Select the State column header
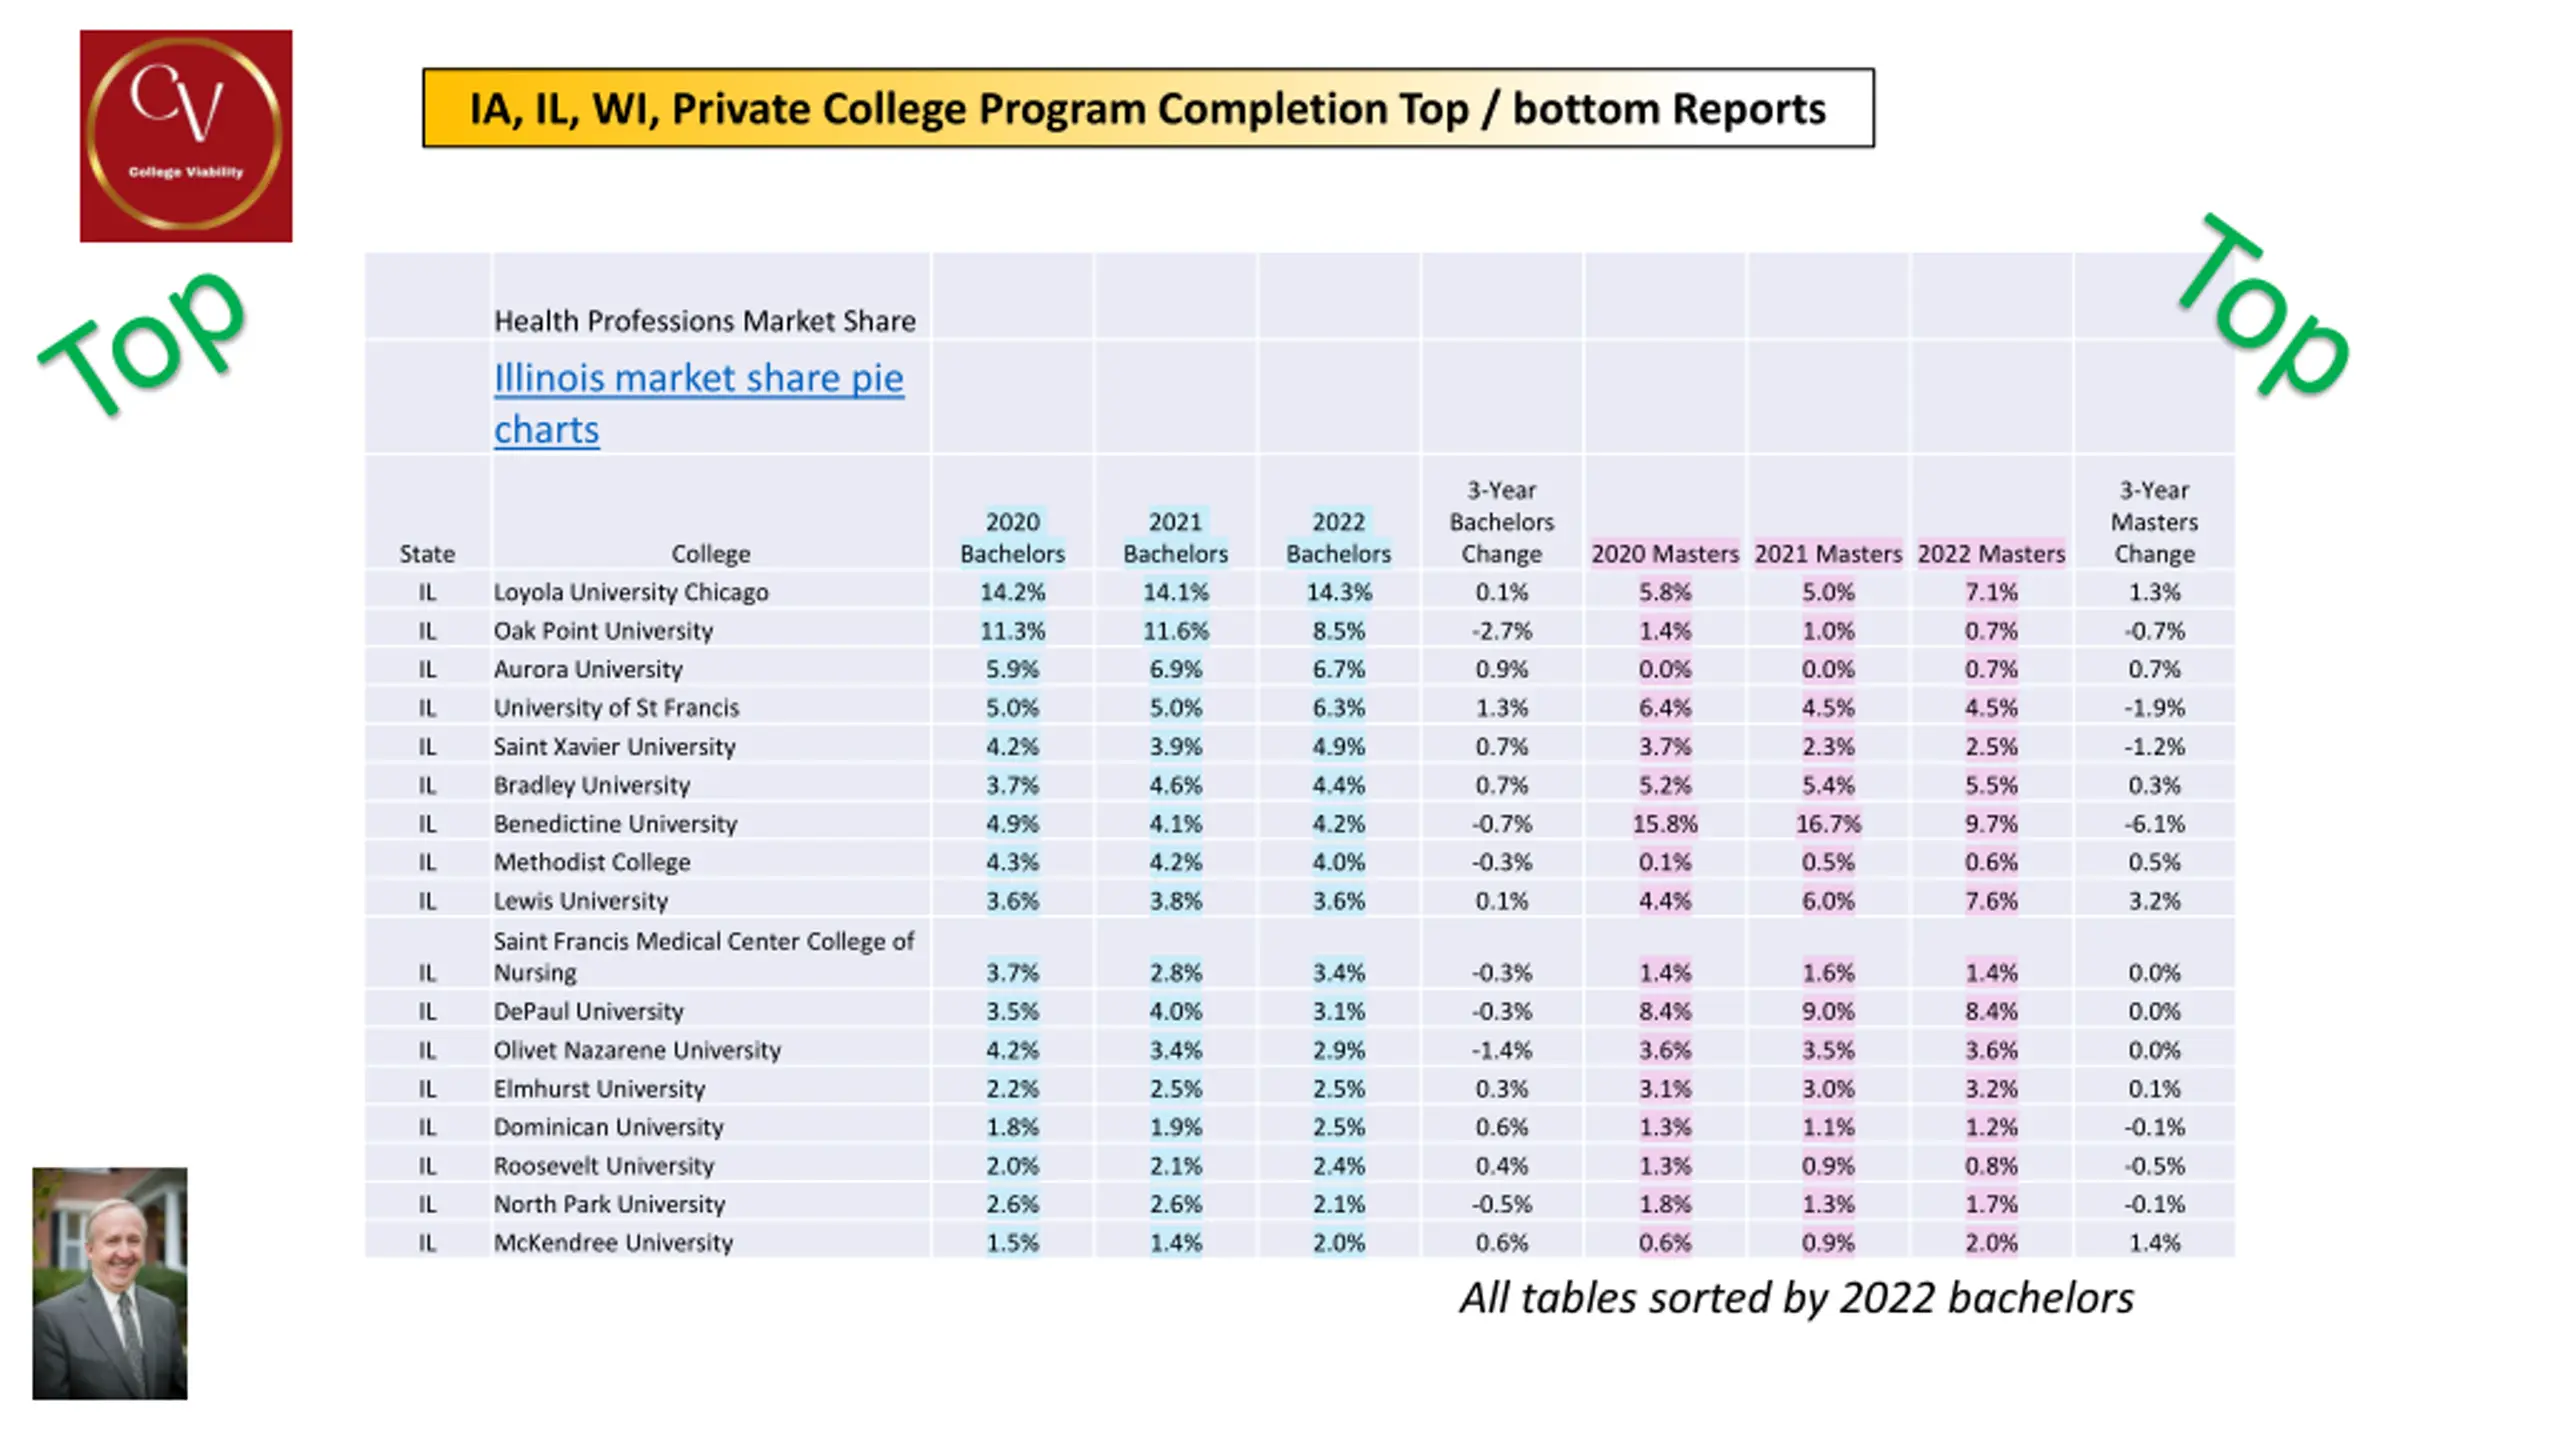The image size is (2560, 1440). click(x=427, y=553)
